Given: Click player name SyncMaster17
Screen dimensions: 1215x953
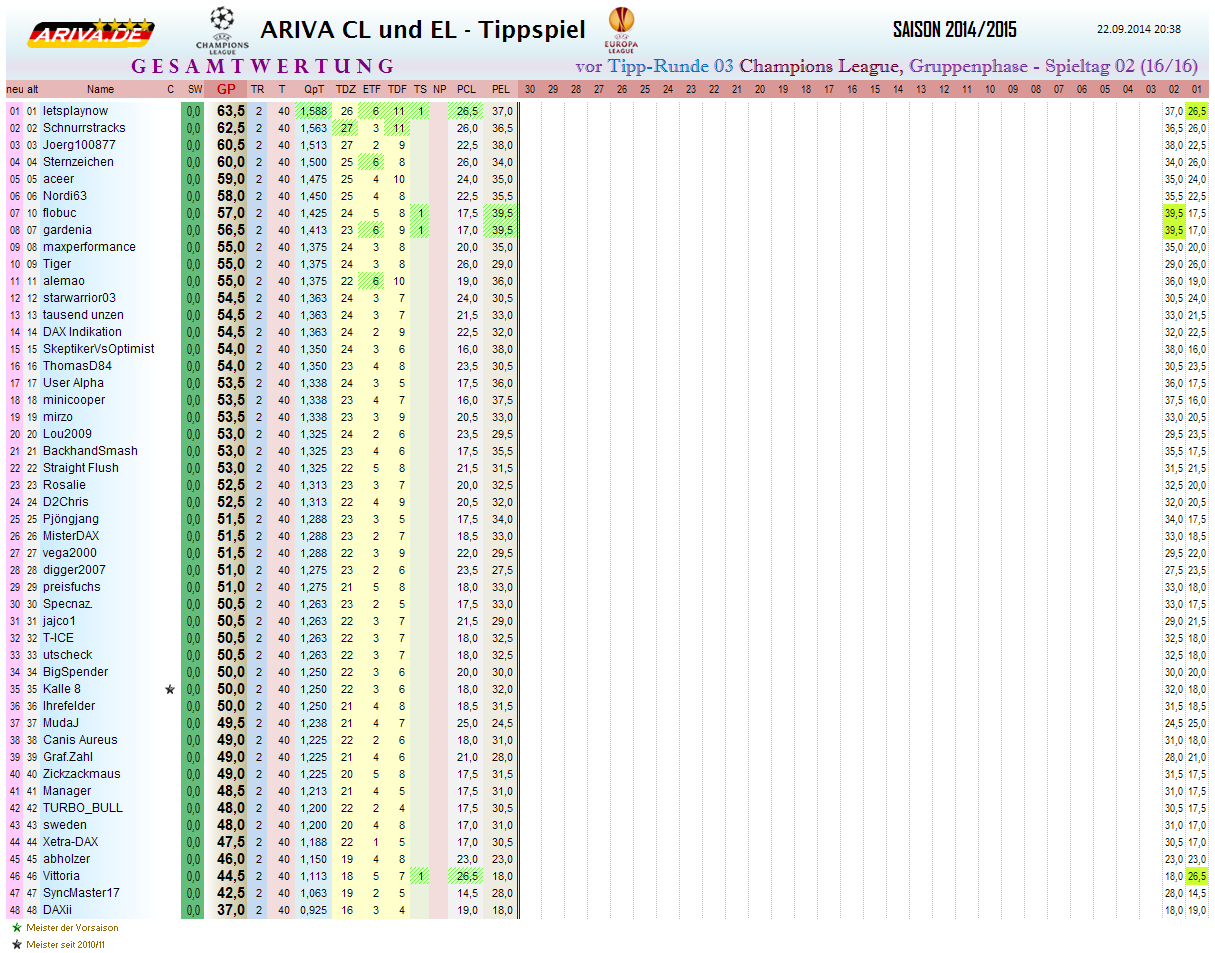Looking at the screenshot, I should click(81, 893).
